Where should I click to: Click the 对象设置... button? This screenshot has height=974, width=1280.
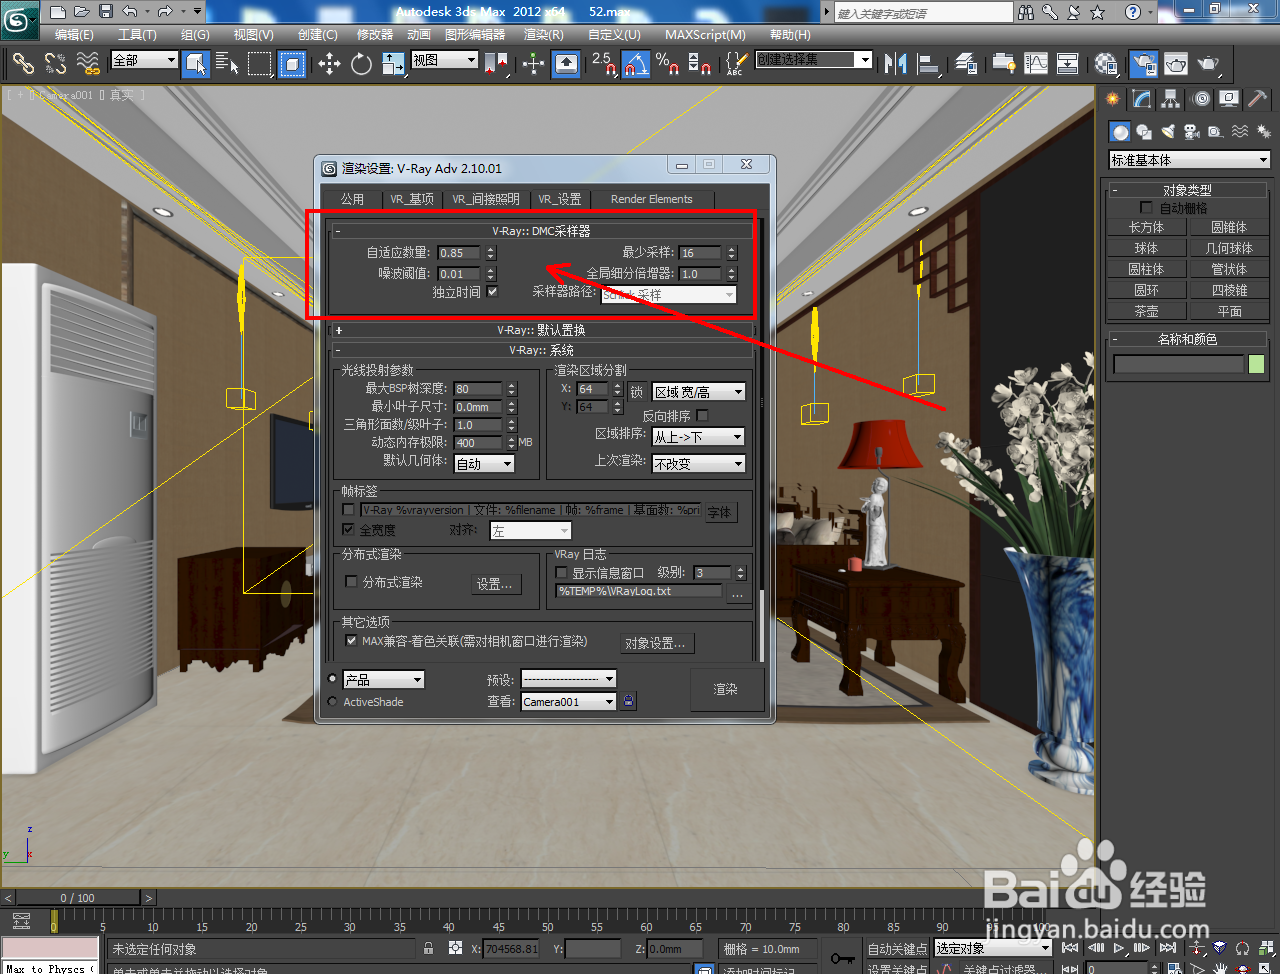click(x=655, y=643)
